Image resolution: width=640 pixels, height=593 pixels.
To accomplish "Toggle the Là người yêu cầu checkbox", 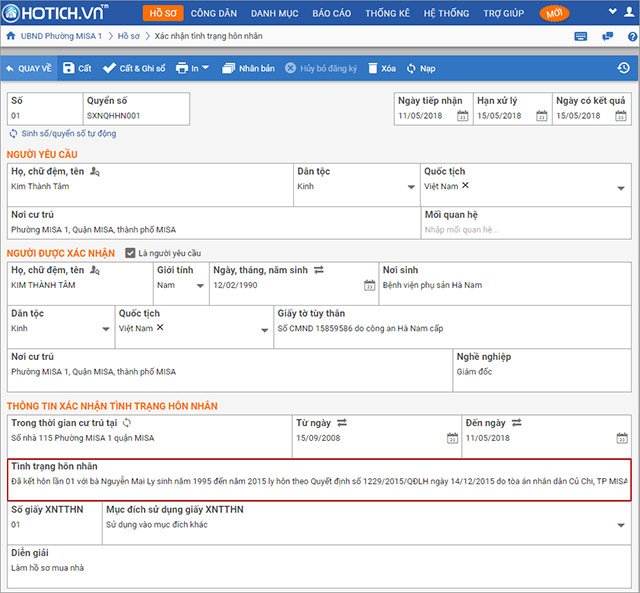I will 130,253.
